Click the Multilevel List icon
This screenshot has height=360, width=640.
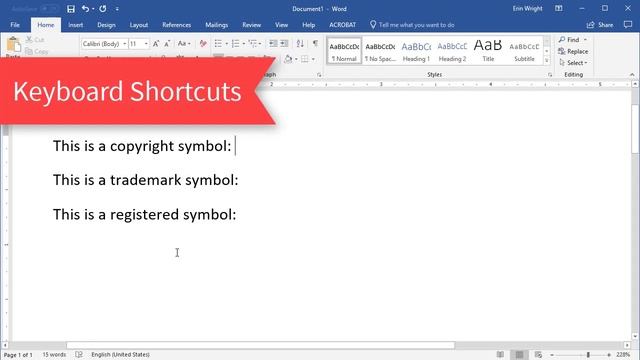(253, 44)
